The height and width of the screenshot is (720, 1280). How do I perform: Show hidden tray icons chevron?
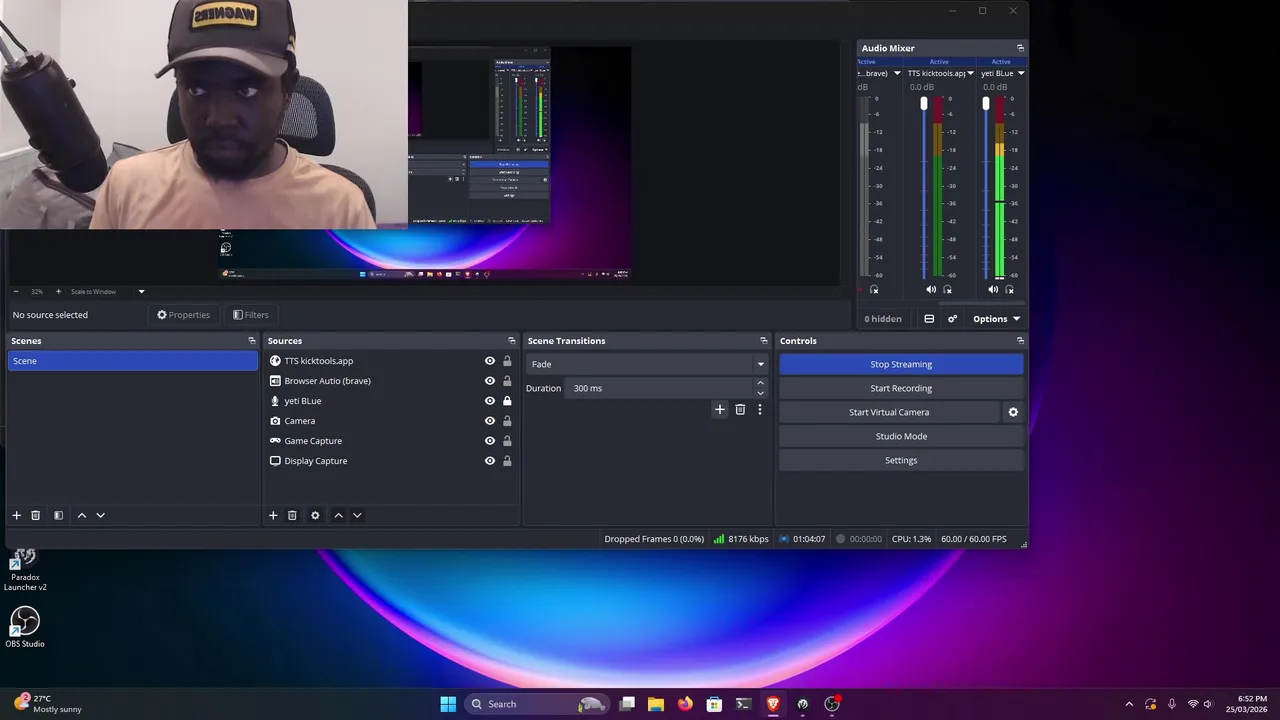point(1129,704)
